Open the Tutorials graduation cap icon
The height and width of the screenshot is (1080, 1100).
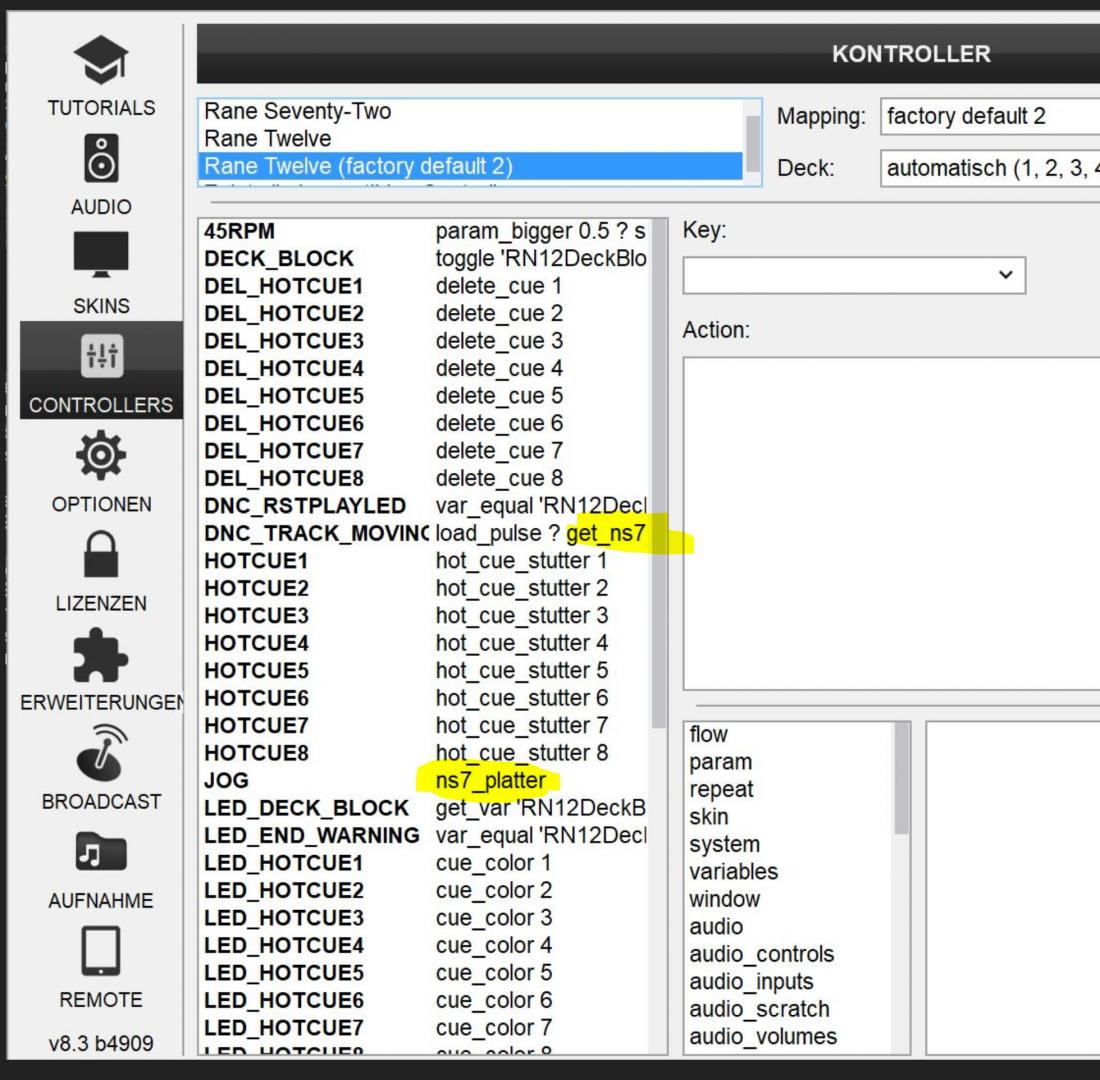[x=101, y=59]
